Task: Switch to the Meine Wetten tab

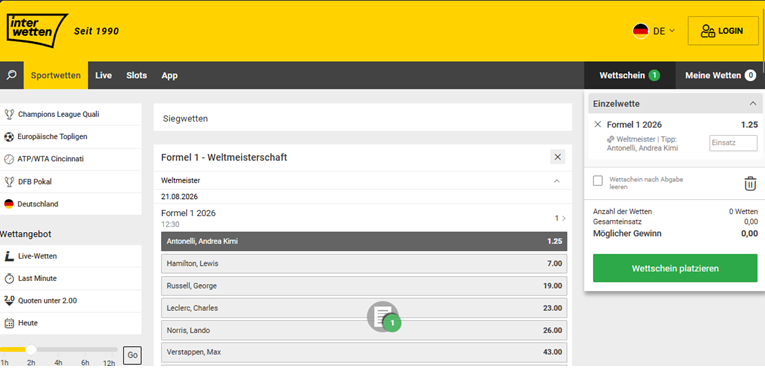Action: pos(720,75)
